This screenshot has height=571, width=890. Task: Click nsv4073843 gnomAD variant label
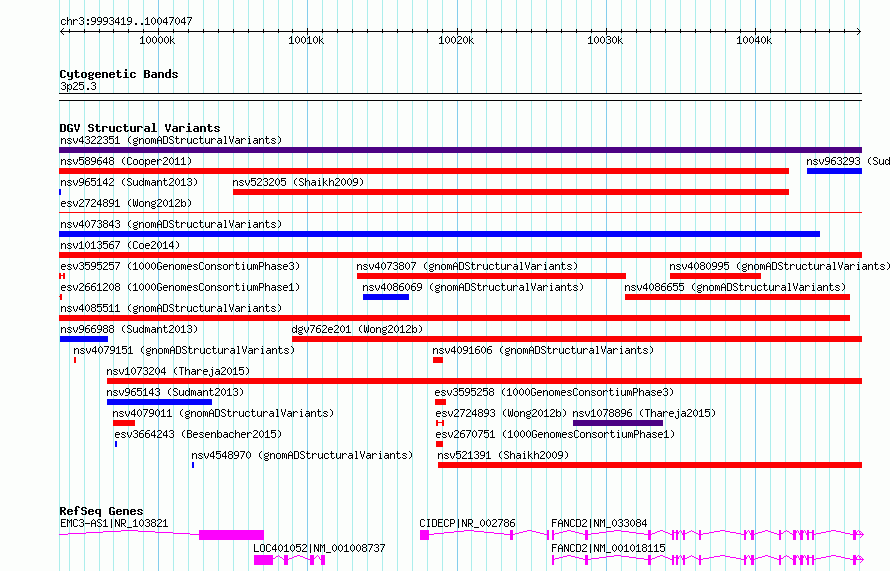point(171,224)
